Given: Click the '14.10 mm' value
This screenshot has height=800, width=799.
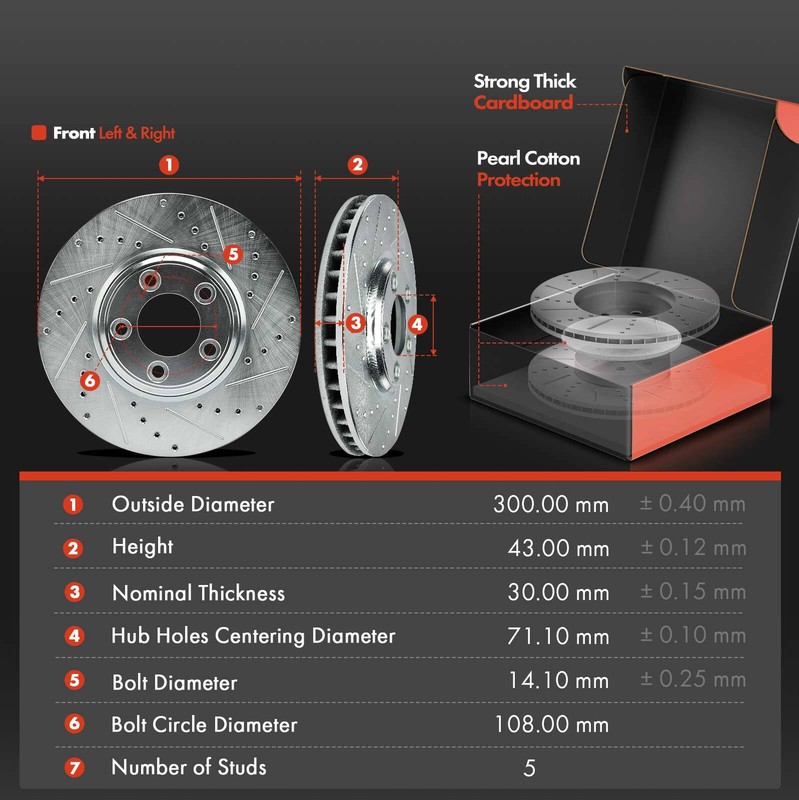Looking at the screenshot, I should click(x=559, y=680).
